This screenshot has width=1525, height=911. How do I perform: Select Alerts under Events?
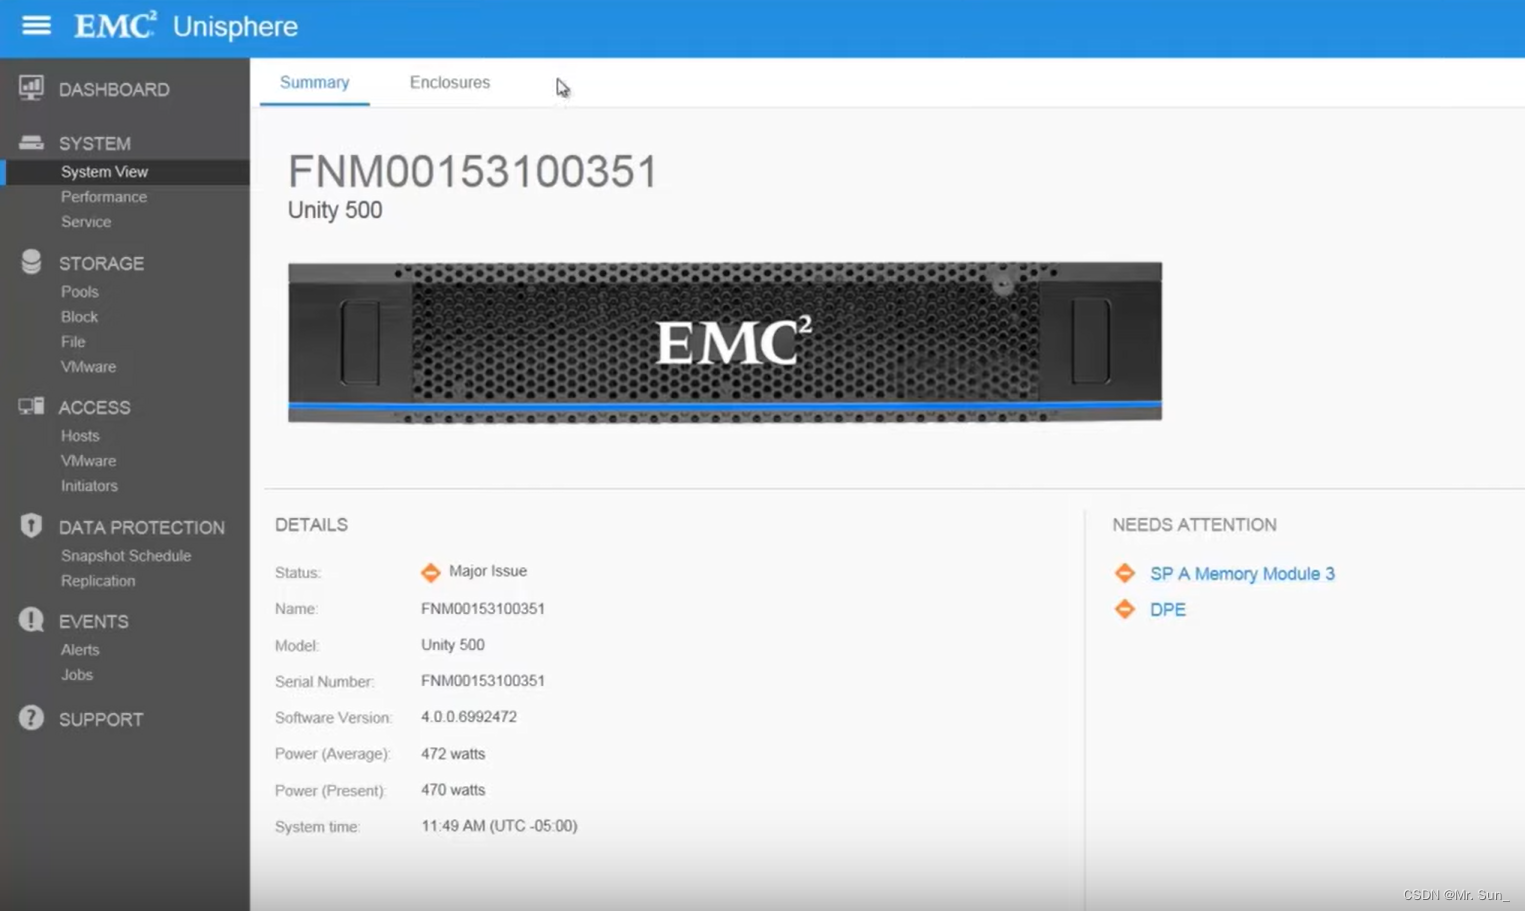[x=79, y=649]
